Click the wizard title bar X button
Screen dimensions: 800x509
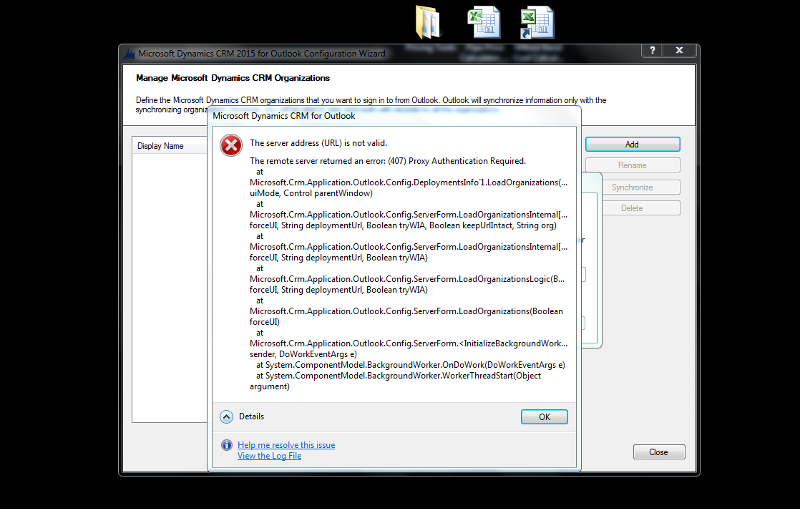click(679, 50)
